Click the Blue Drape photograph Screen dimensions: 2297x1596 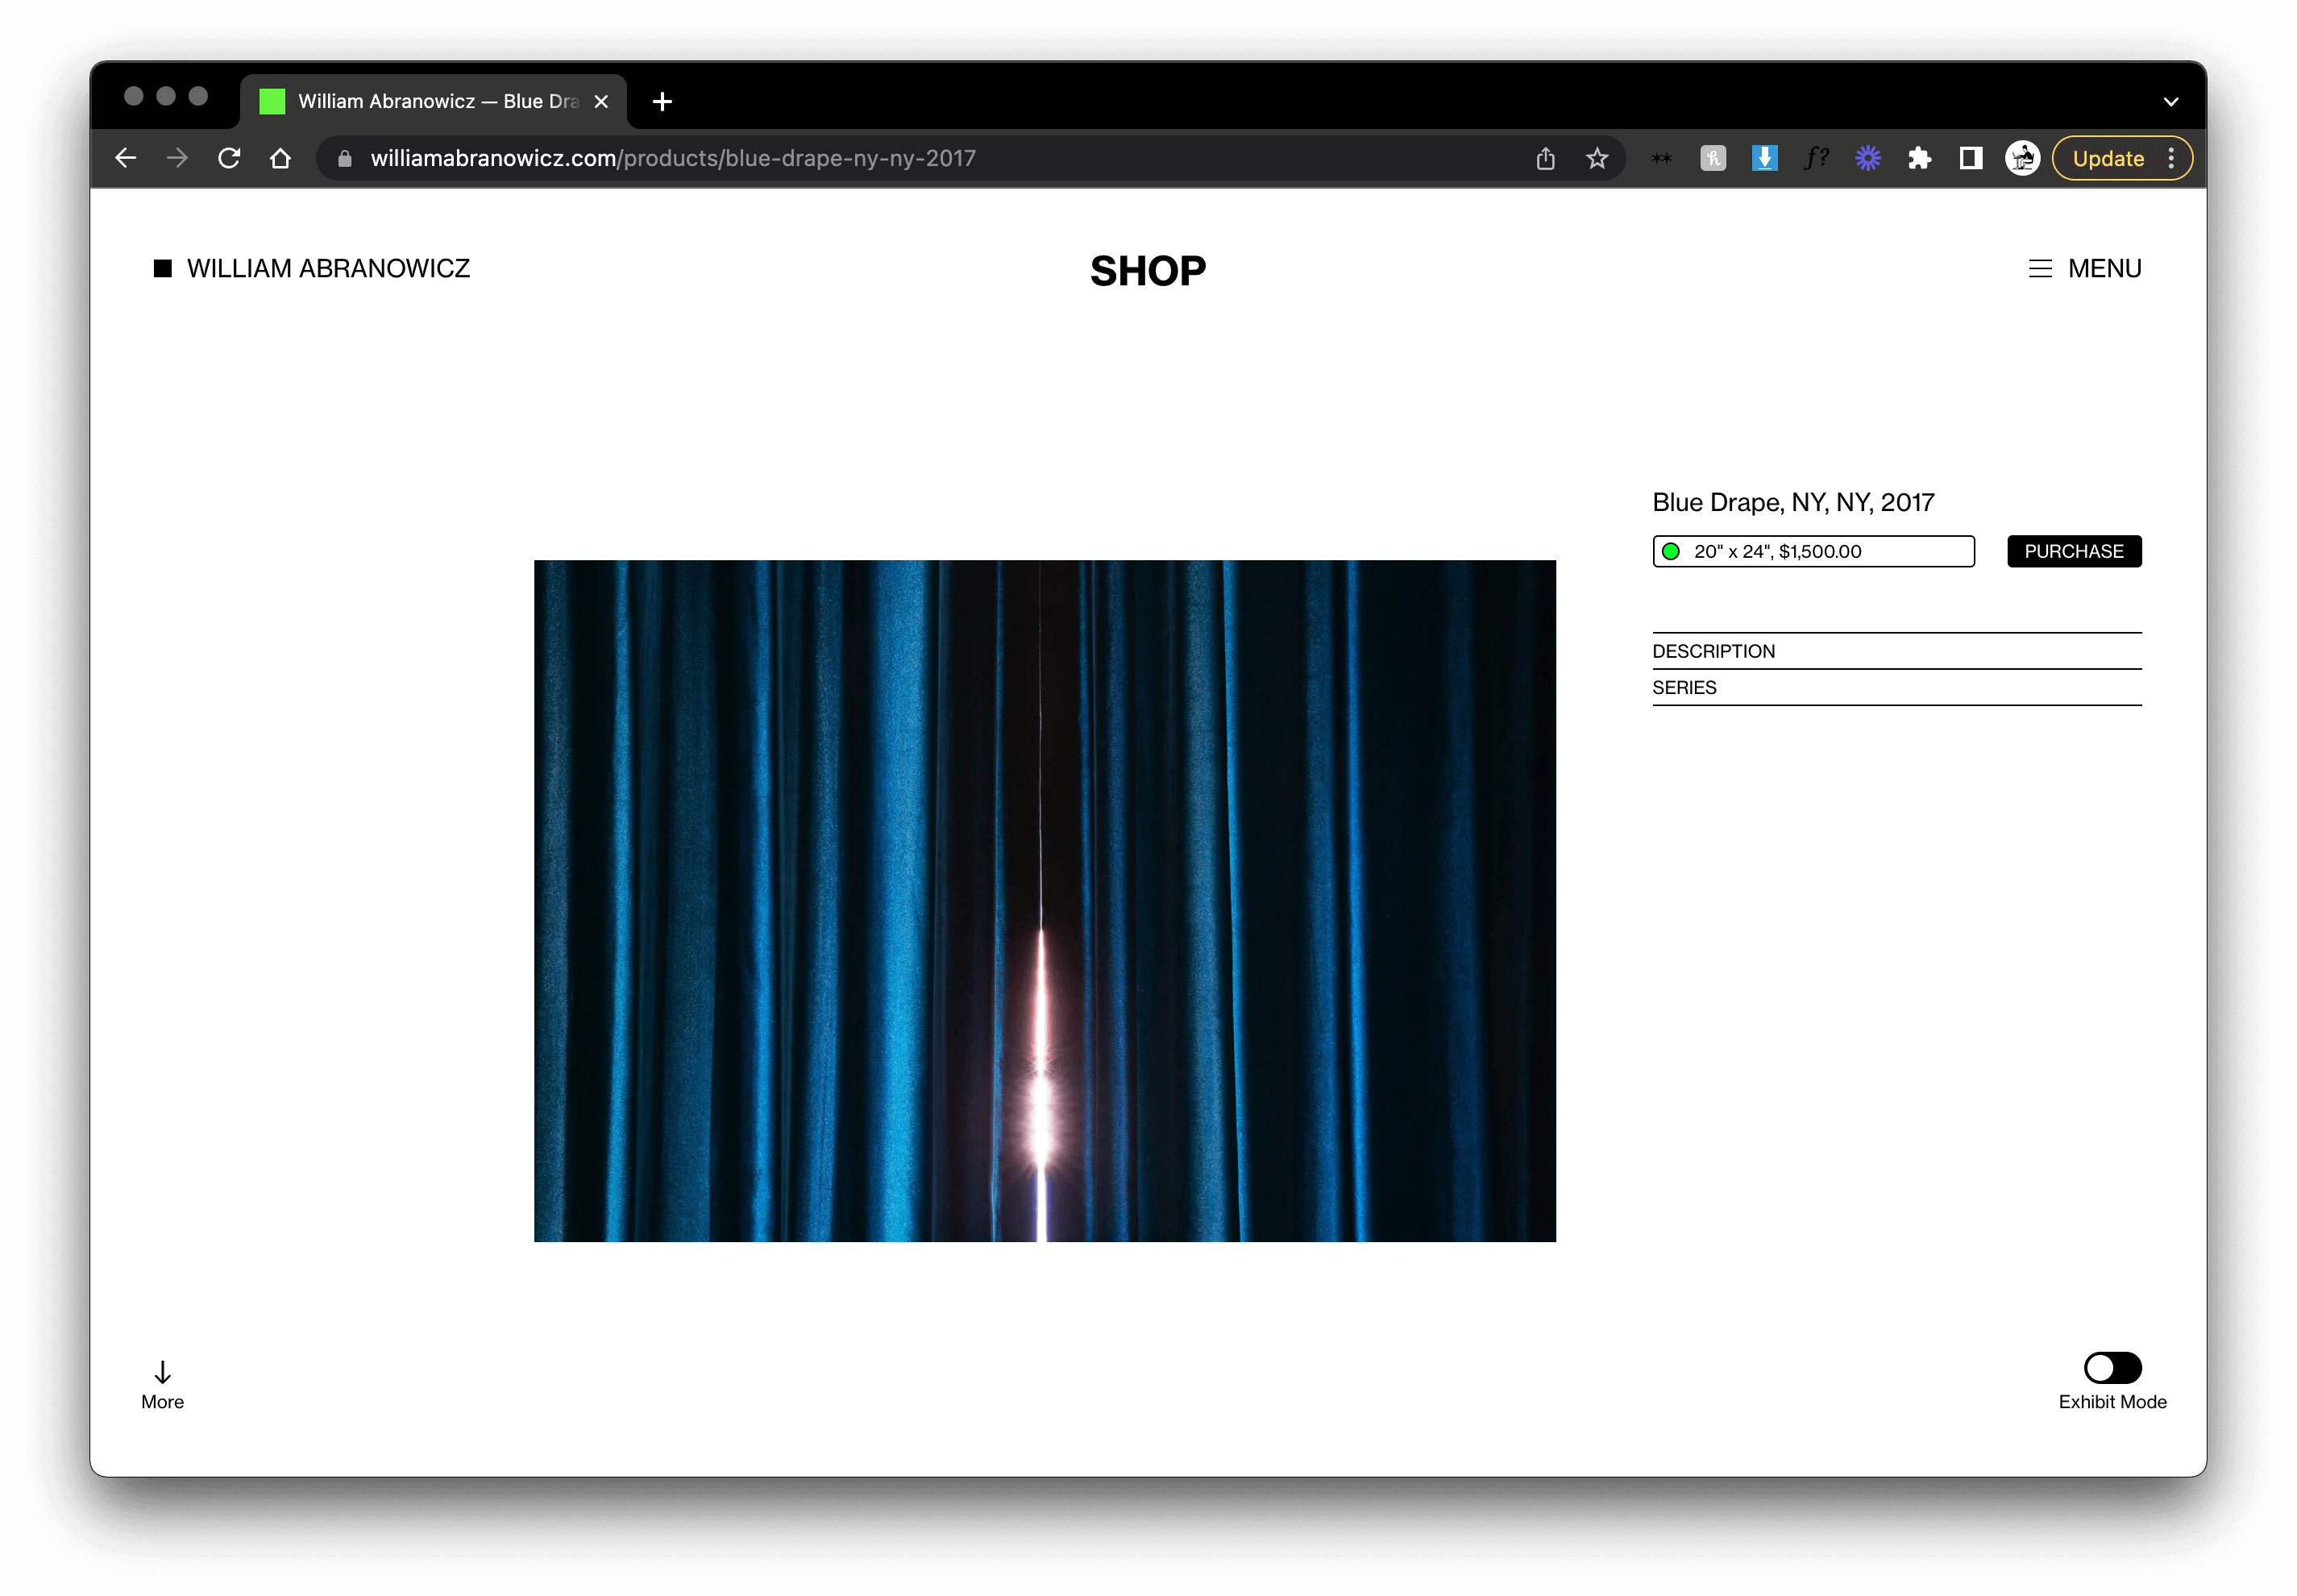click(x=1044, y=900)
